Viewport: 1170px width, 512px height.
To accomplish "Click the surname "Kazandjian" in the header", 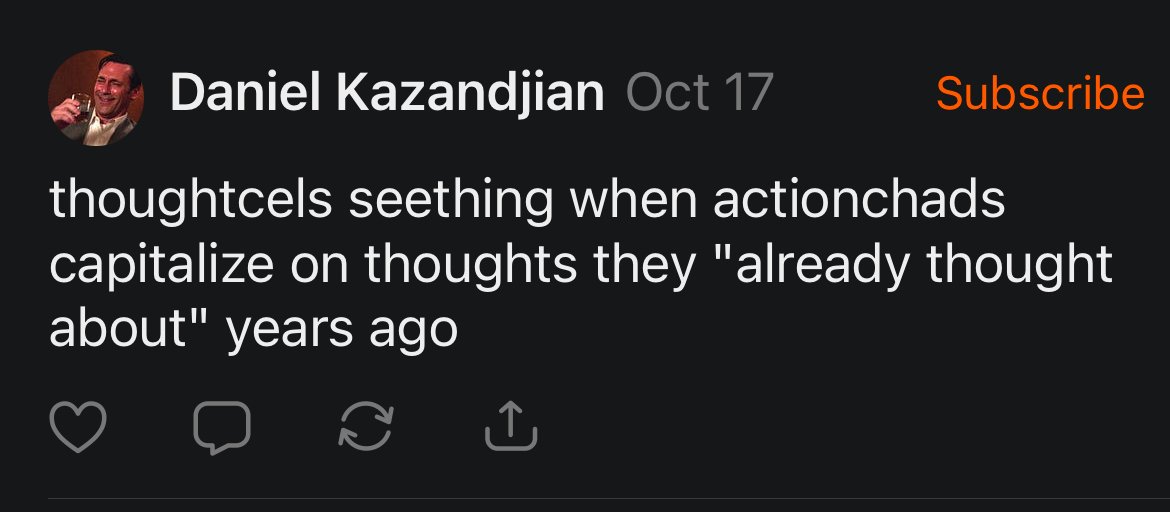I will pos(470,94).
